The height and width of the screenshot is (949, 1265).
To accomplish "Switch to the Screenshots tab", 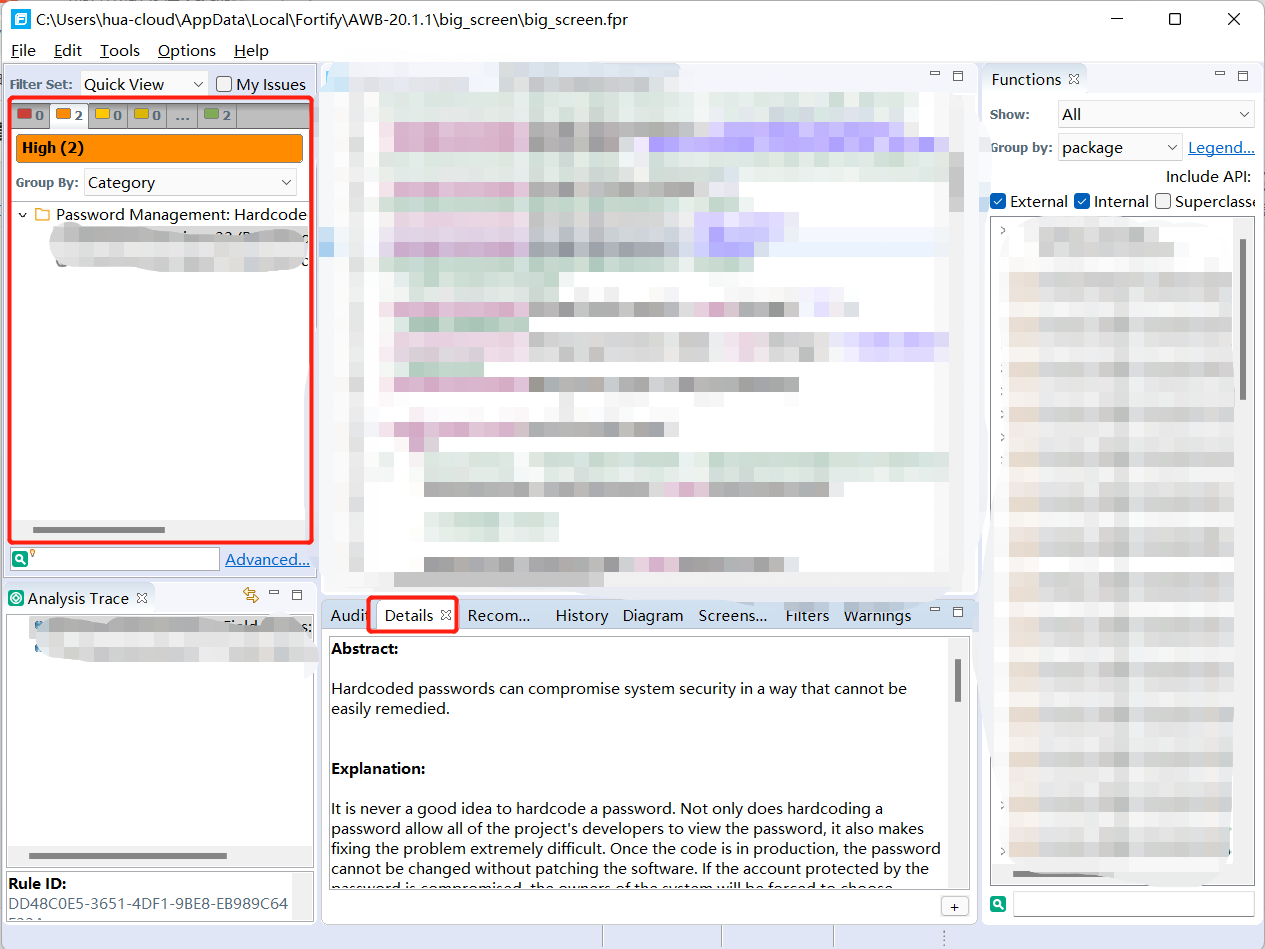I will point(733,615).
